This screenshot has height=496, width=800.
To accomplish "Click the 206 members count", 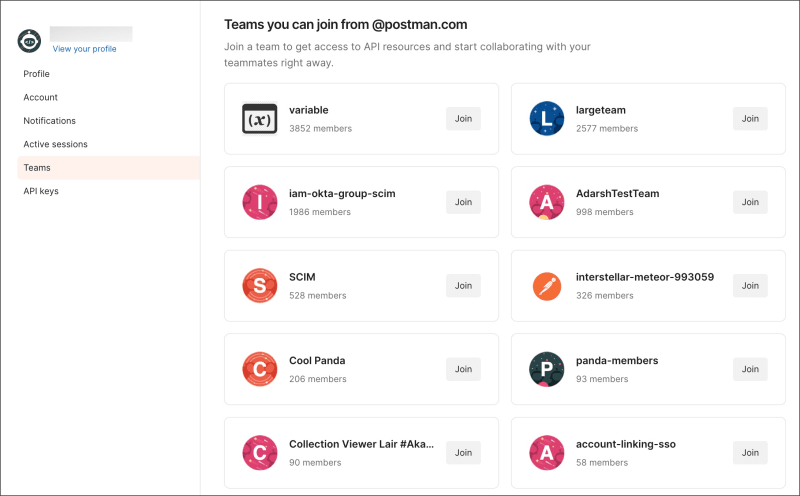I will pos(317,379).
